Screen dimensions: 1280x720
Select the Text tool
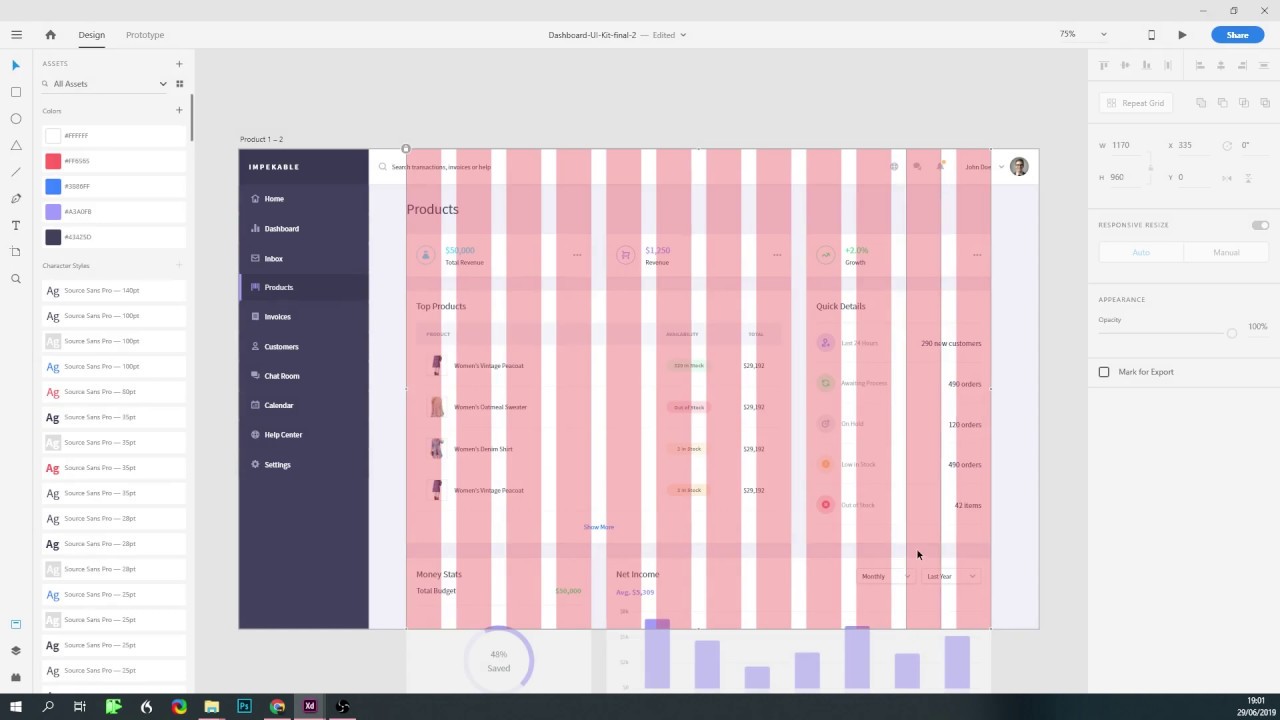[16, 225]
